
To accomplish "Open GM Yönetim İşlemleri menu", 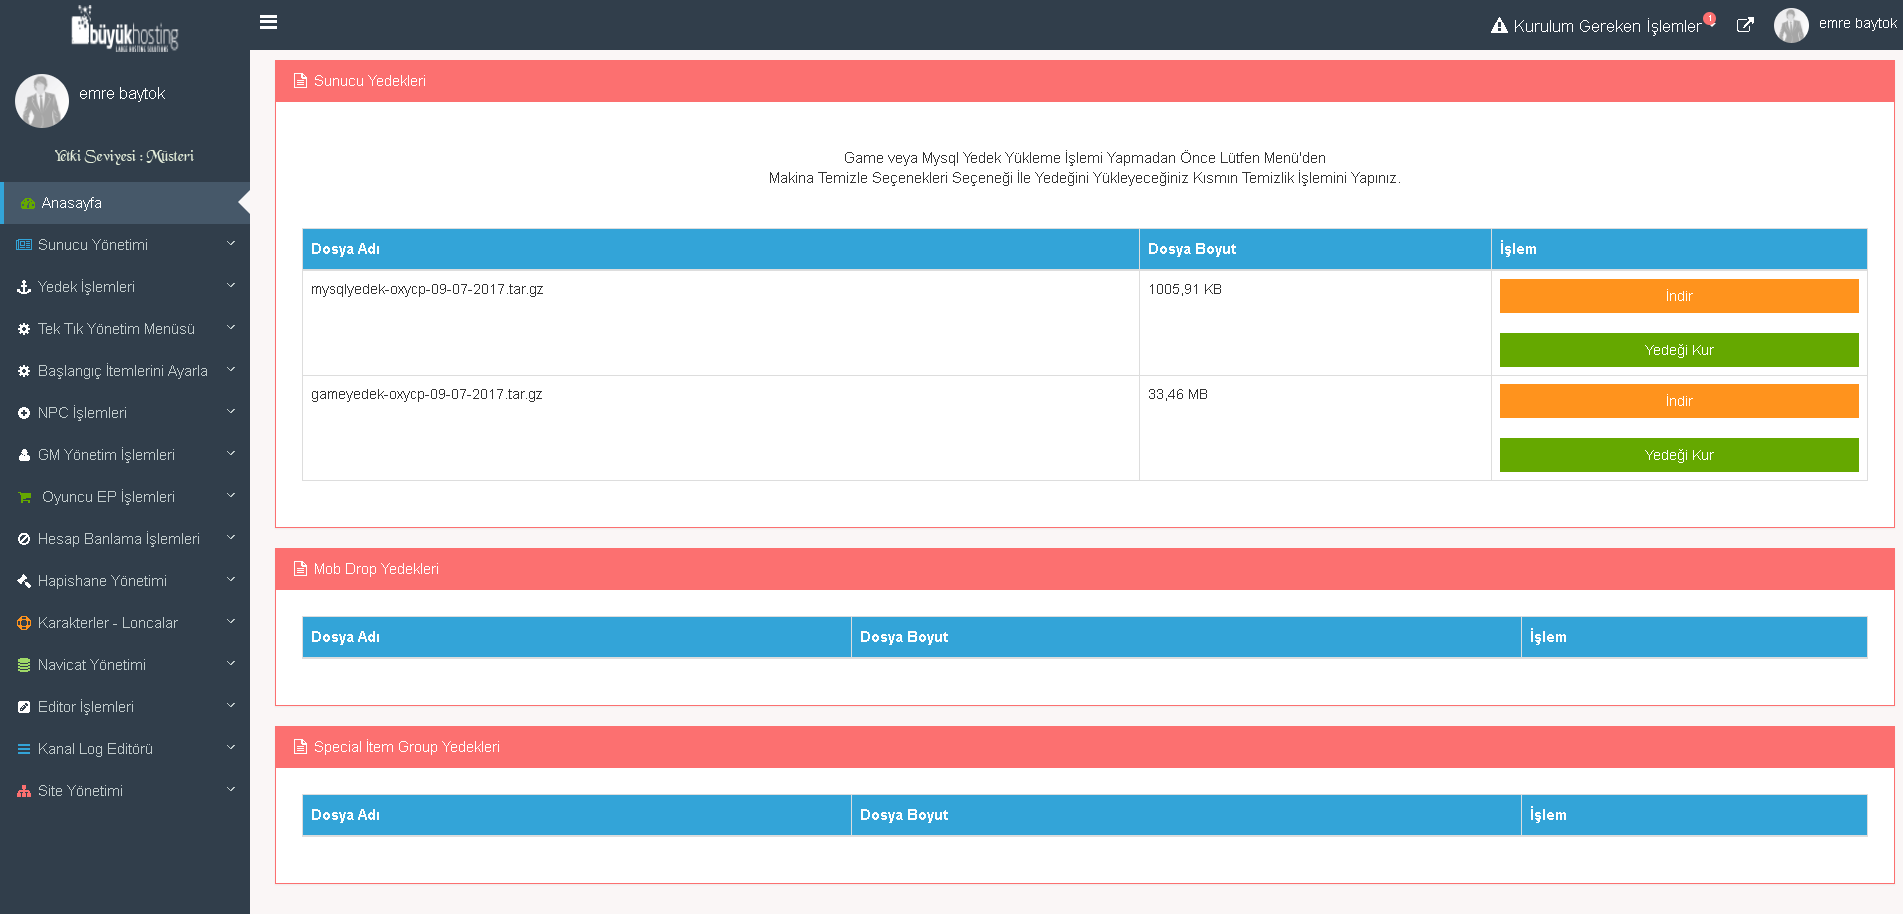I will click(106, 455).
